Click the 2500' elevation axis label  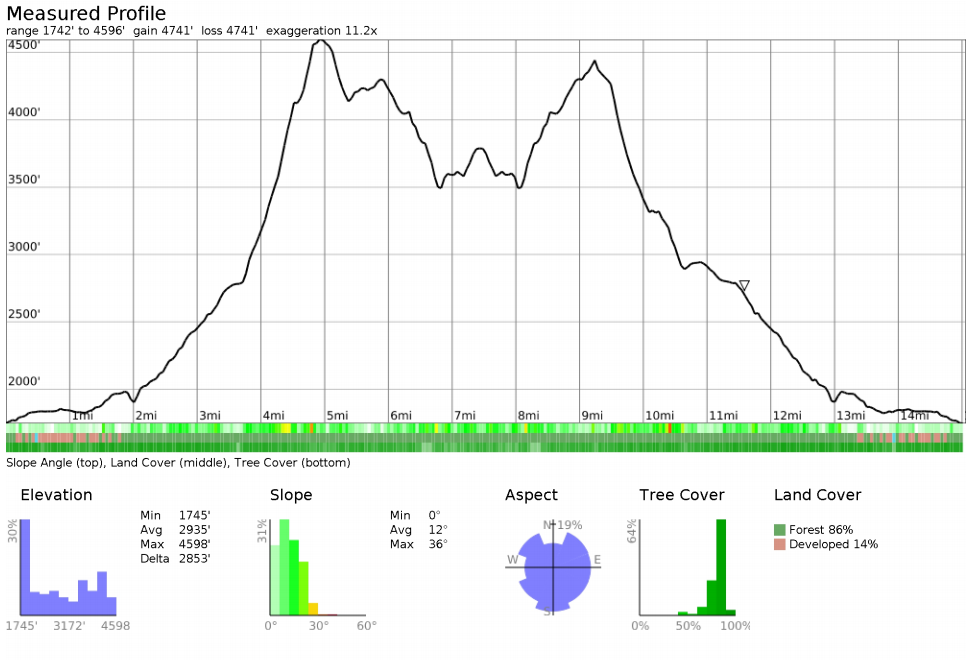[x=24, y=314]
